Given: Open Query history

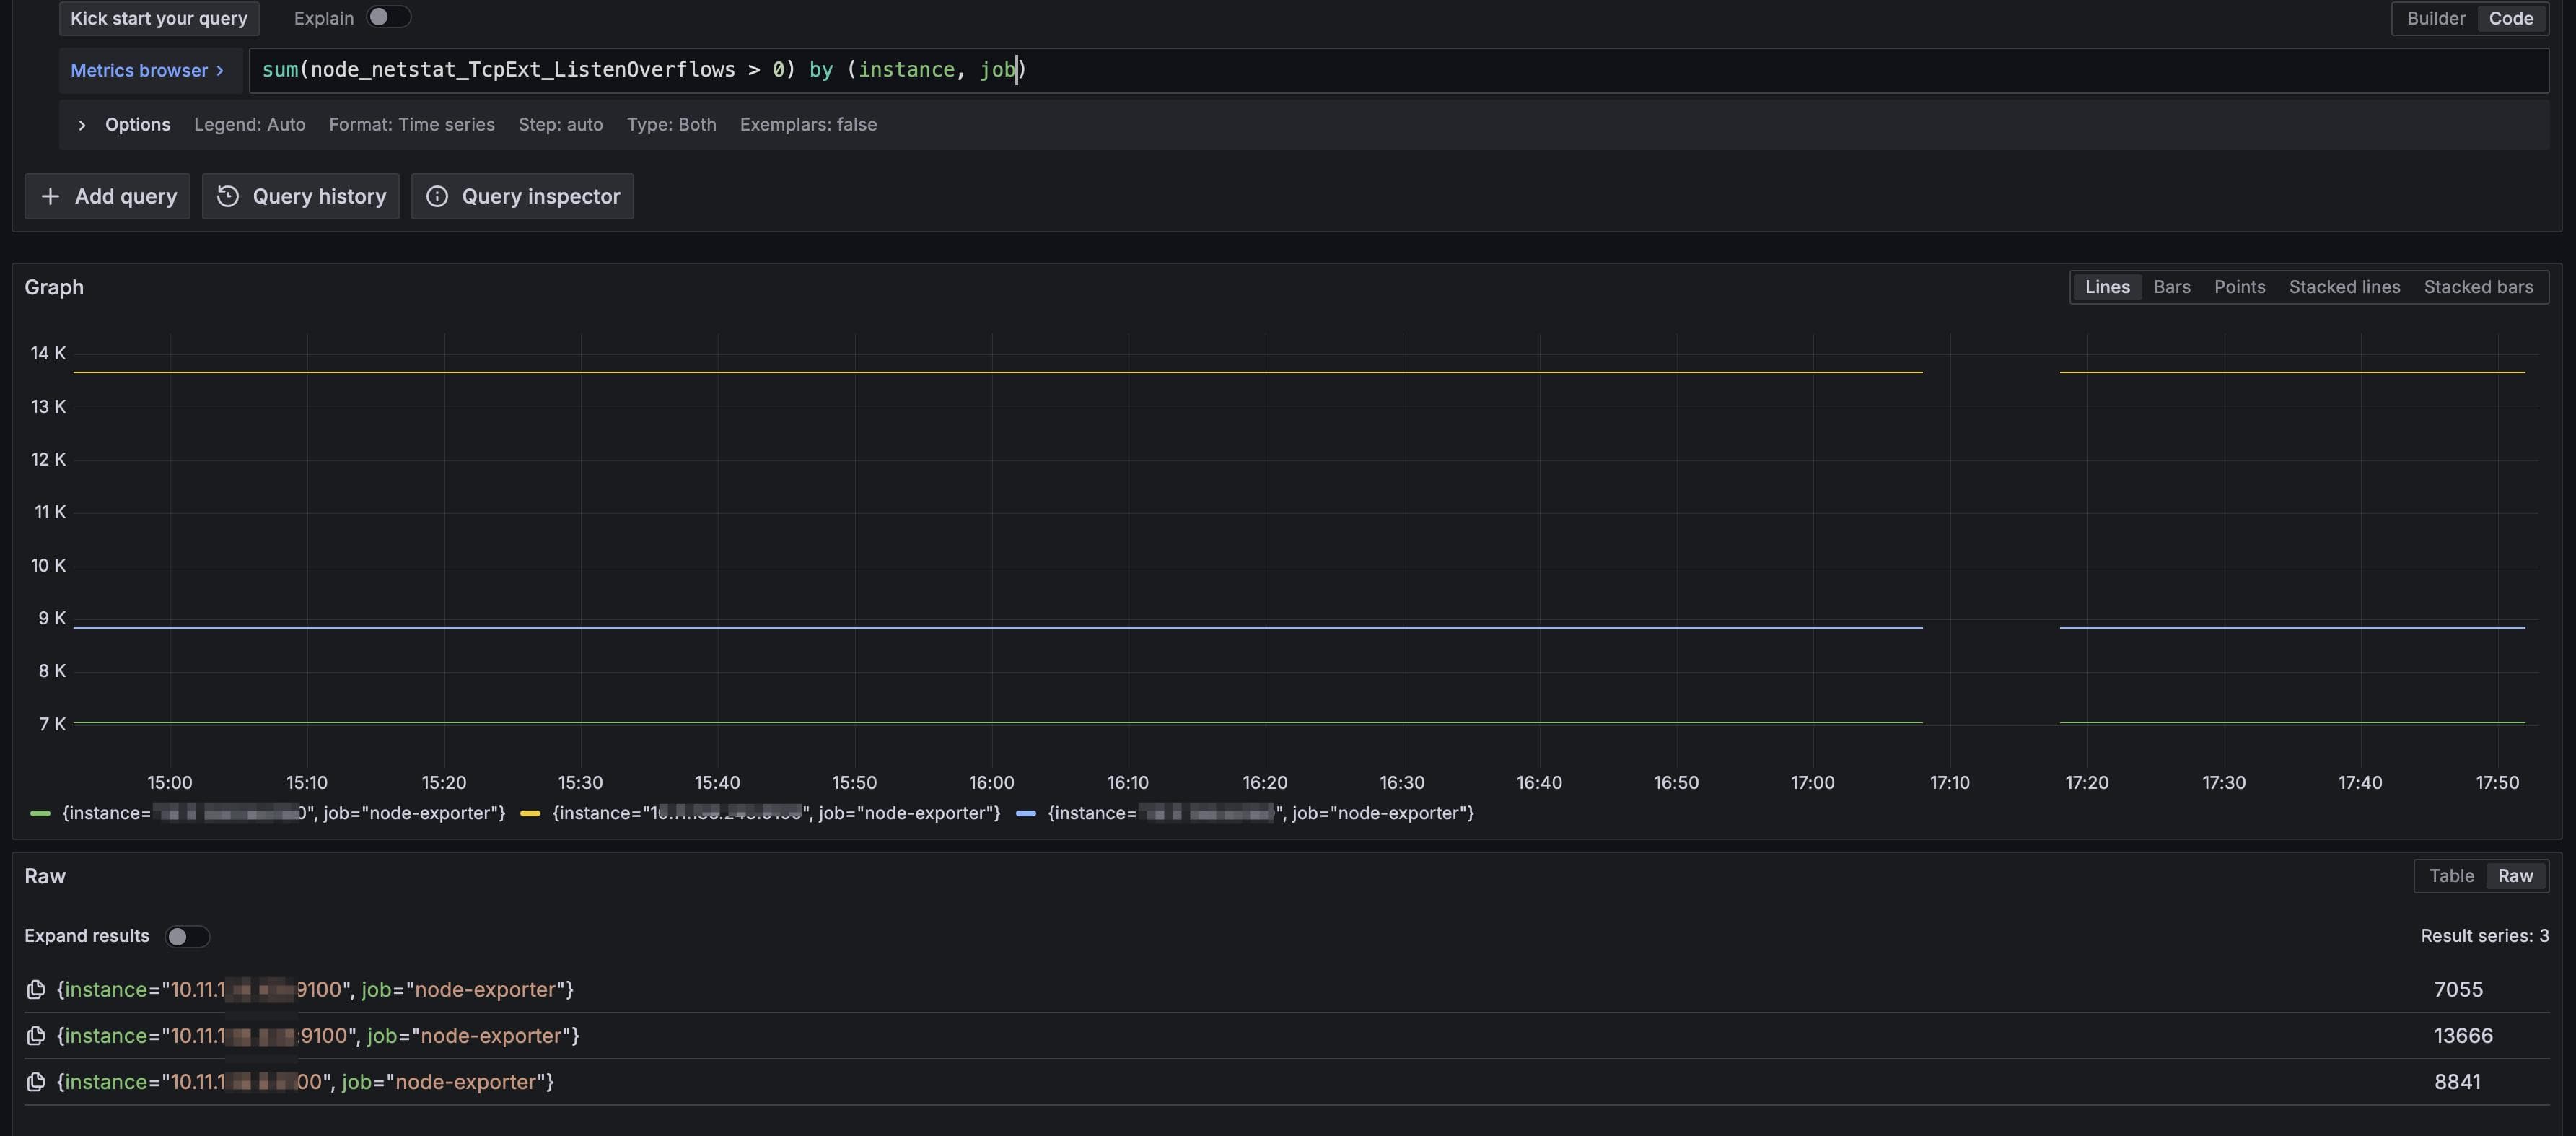Looking at the screenshot, I should pos(301,196).
